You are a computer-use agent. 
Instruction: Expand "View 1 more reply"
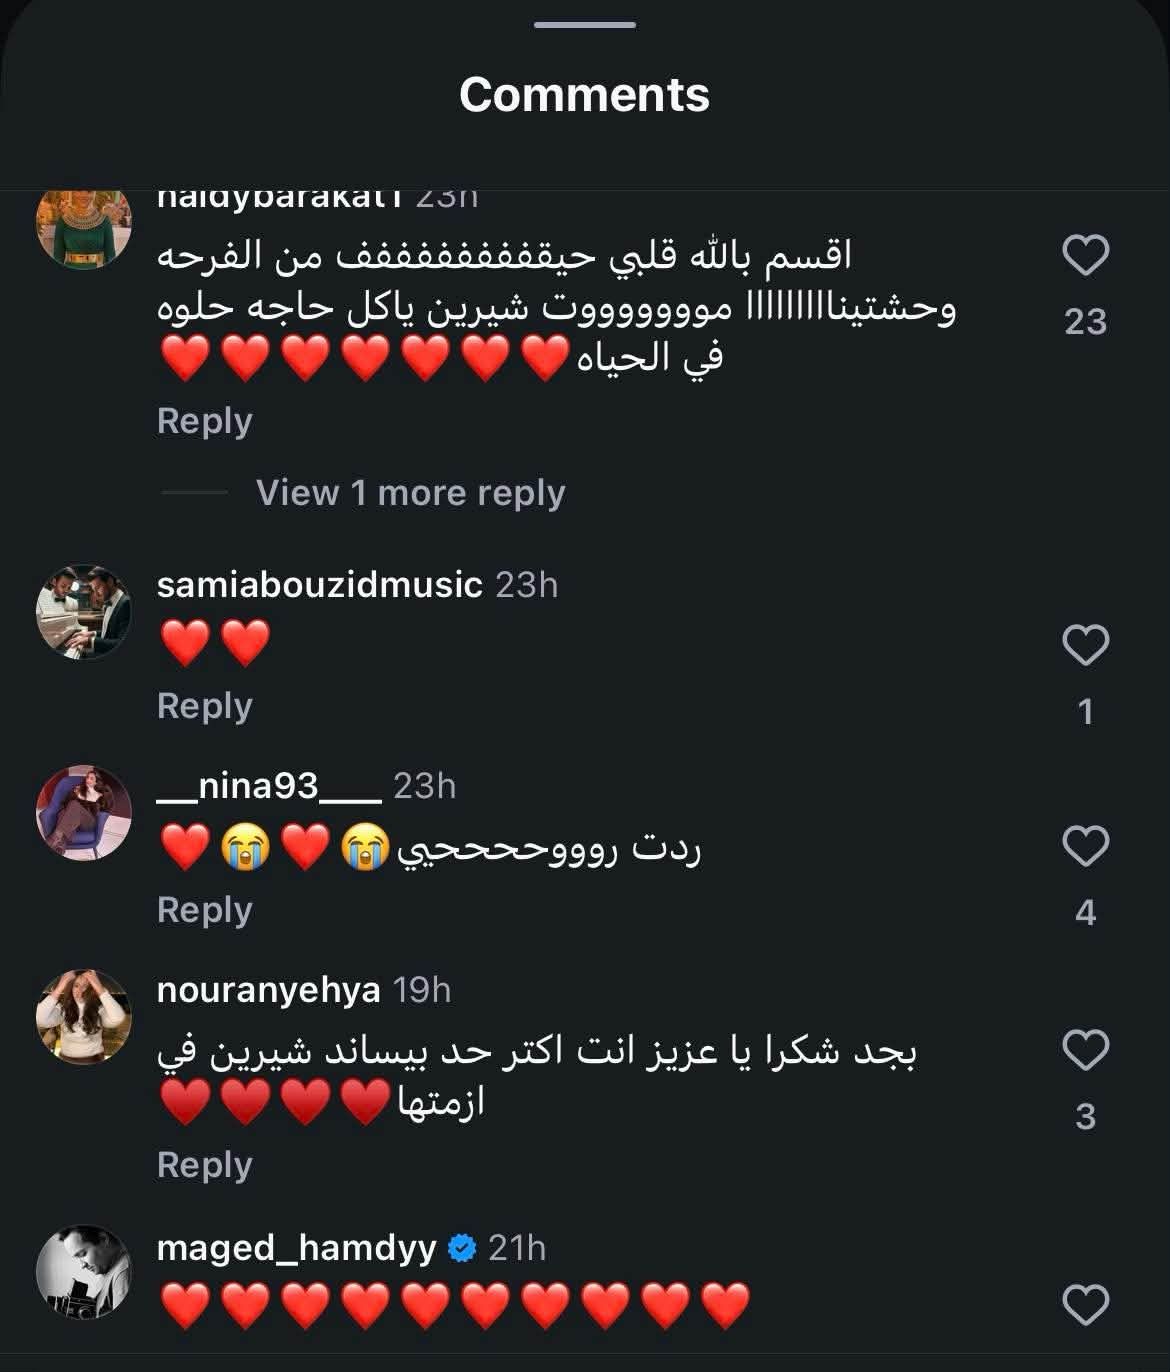410,493
